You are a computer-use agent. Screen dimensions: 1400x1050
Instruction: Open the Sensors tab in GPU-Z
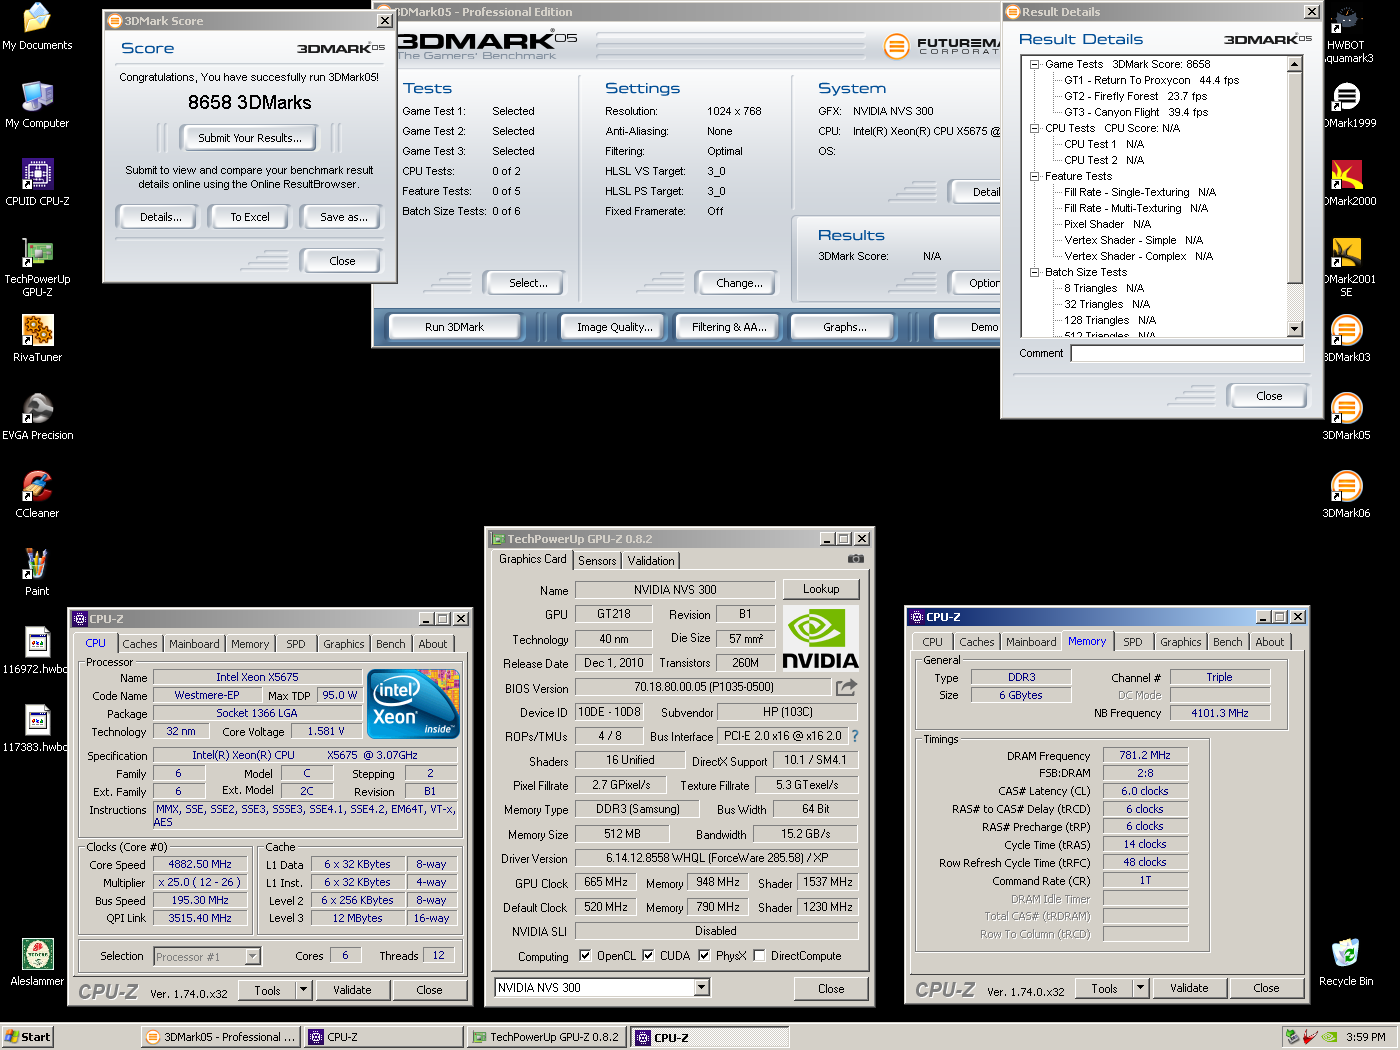tap(597, 561)
